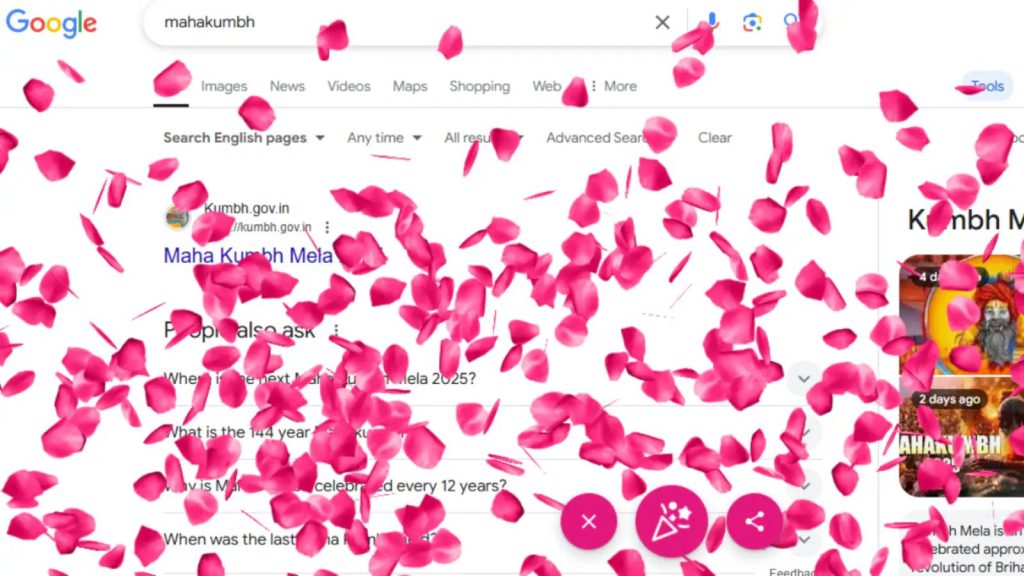Open the More tabs menu
The width and height of the screenshot is (1024, 576).
pyautogui.click(x=614, y=86)
